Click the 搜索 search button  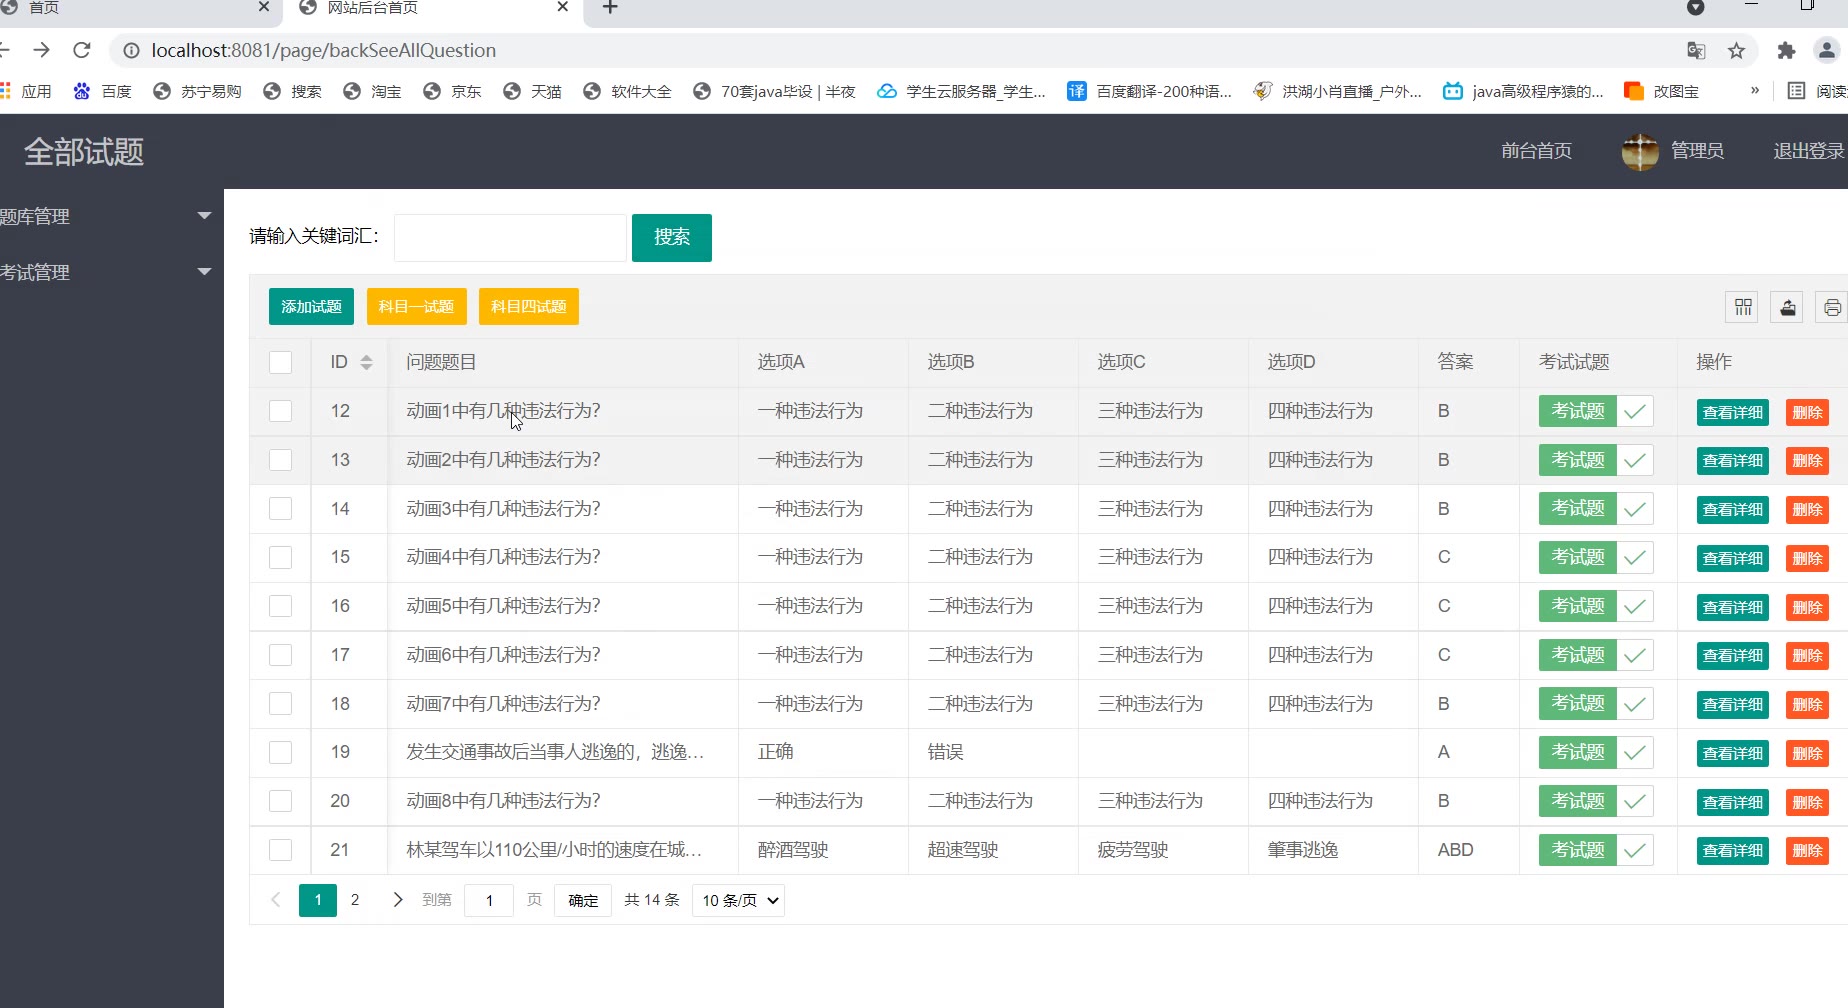672,237
